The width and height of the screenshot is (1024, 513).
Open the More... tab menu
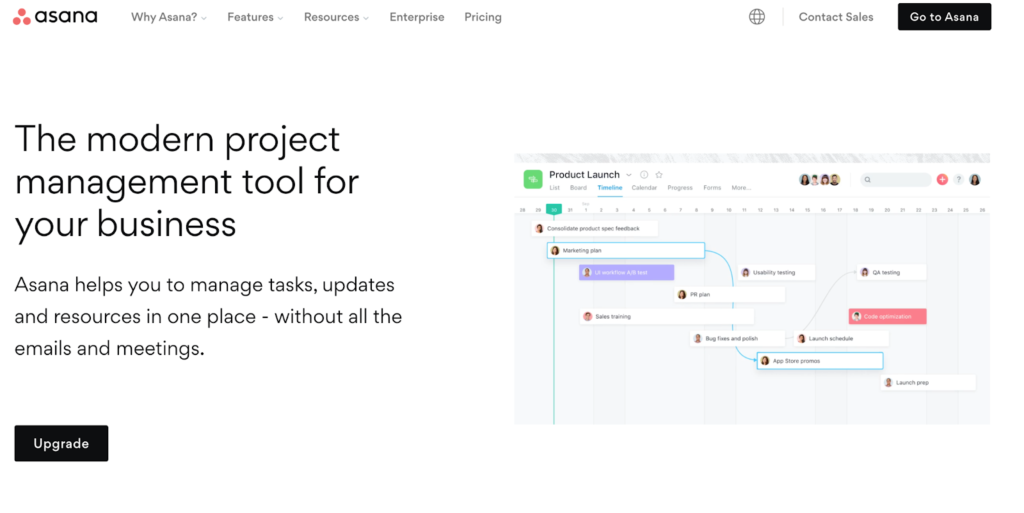coord(741,187)
